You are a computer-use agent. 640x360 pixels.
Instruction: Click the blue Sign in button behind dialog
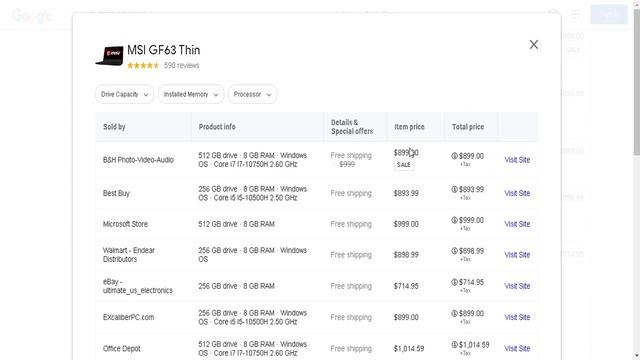(609, 14)
